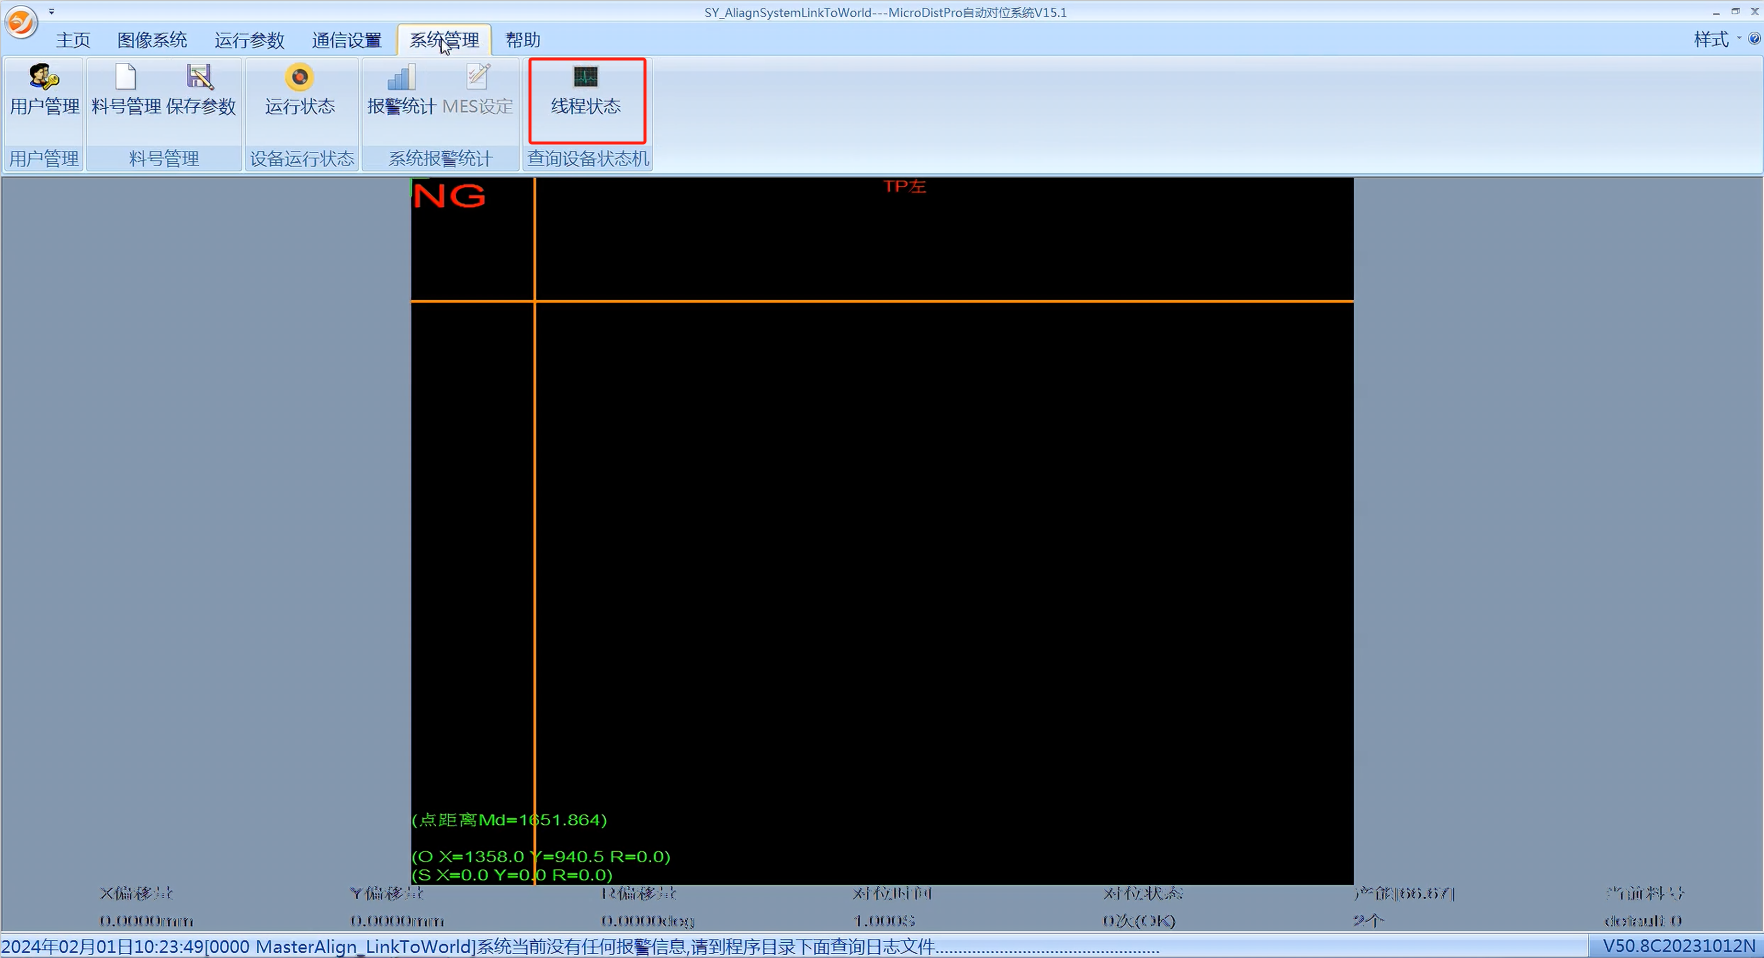Select the 通信设置 tab
Image resolution: width=1764 pixels, height=958 pixels.
coord(346,40)
